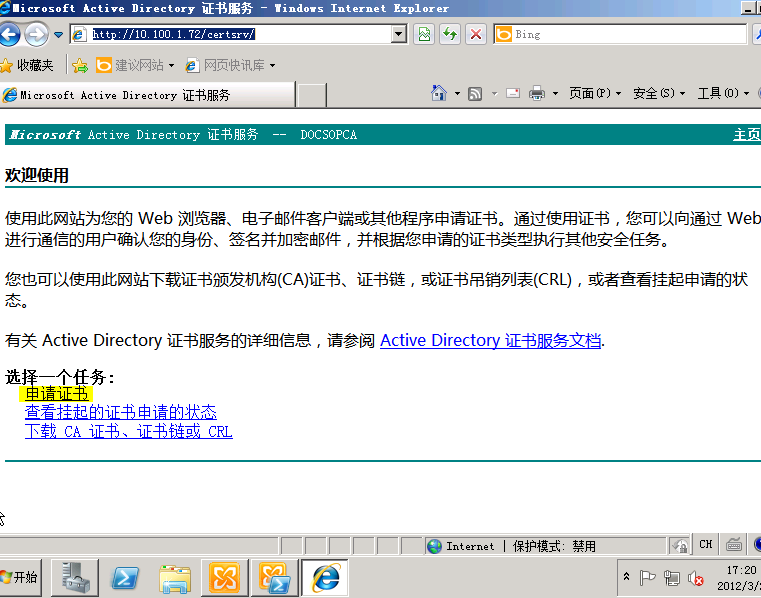Go to Home page icon
This screenshot has width=761, height=598.
[439, 93]
